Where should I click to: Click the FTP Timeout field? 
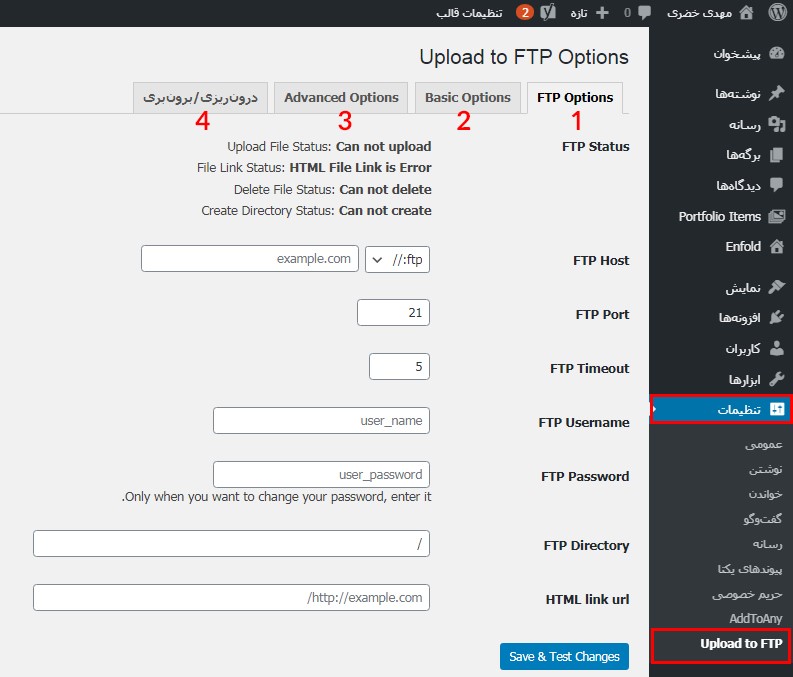[x=400, y=367]
